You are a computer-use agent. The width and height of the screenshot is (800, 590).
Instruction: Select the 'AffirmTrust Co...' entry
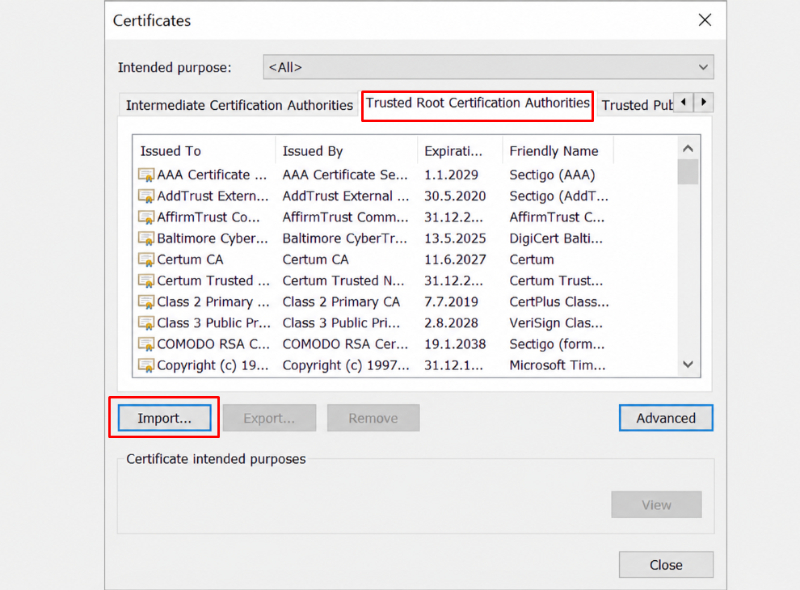click(208, 217)
